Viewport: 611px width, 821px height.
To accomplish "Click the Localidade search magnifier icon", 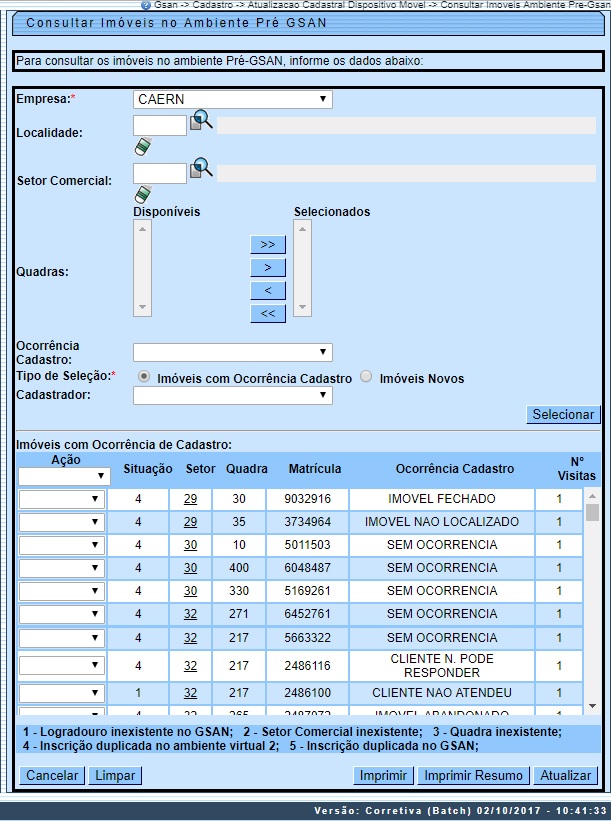I will (x=202, y=122).
